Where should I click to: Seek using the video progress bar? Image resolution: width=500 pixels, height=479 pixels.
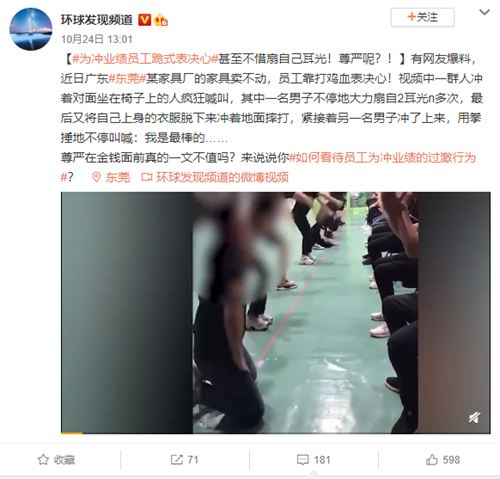pyautogui.click(x=275, y=433)
